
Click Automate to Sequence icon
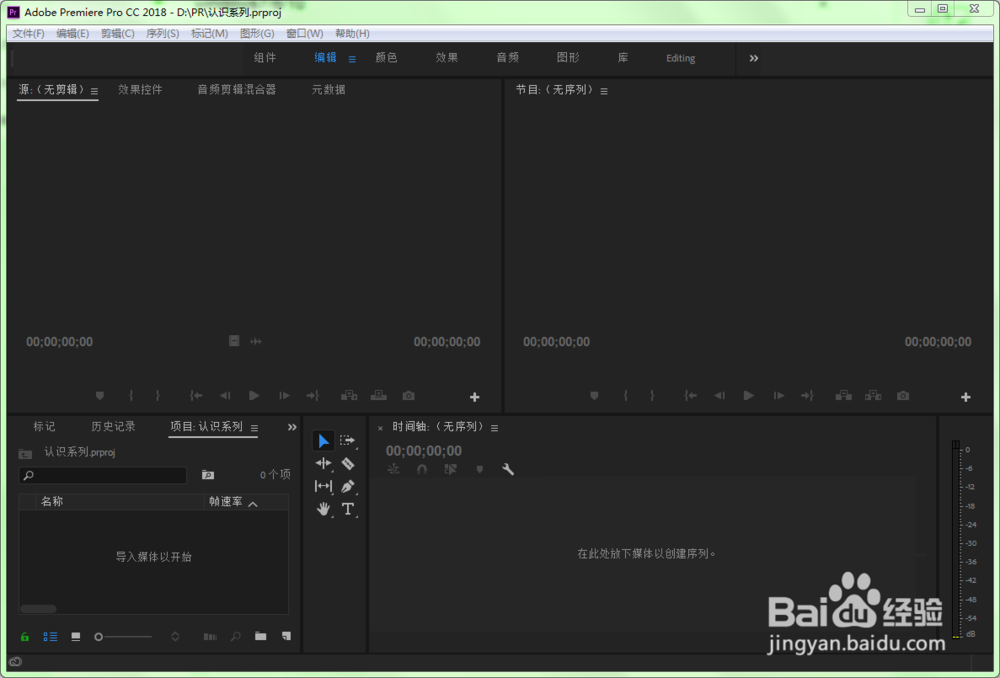click(210, 637)
